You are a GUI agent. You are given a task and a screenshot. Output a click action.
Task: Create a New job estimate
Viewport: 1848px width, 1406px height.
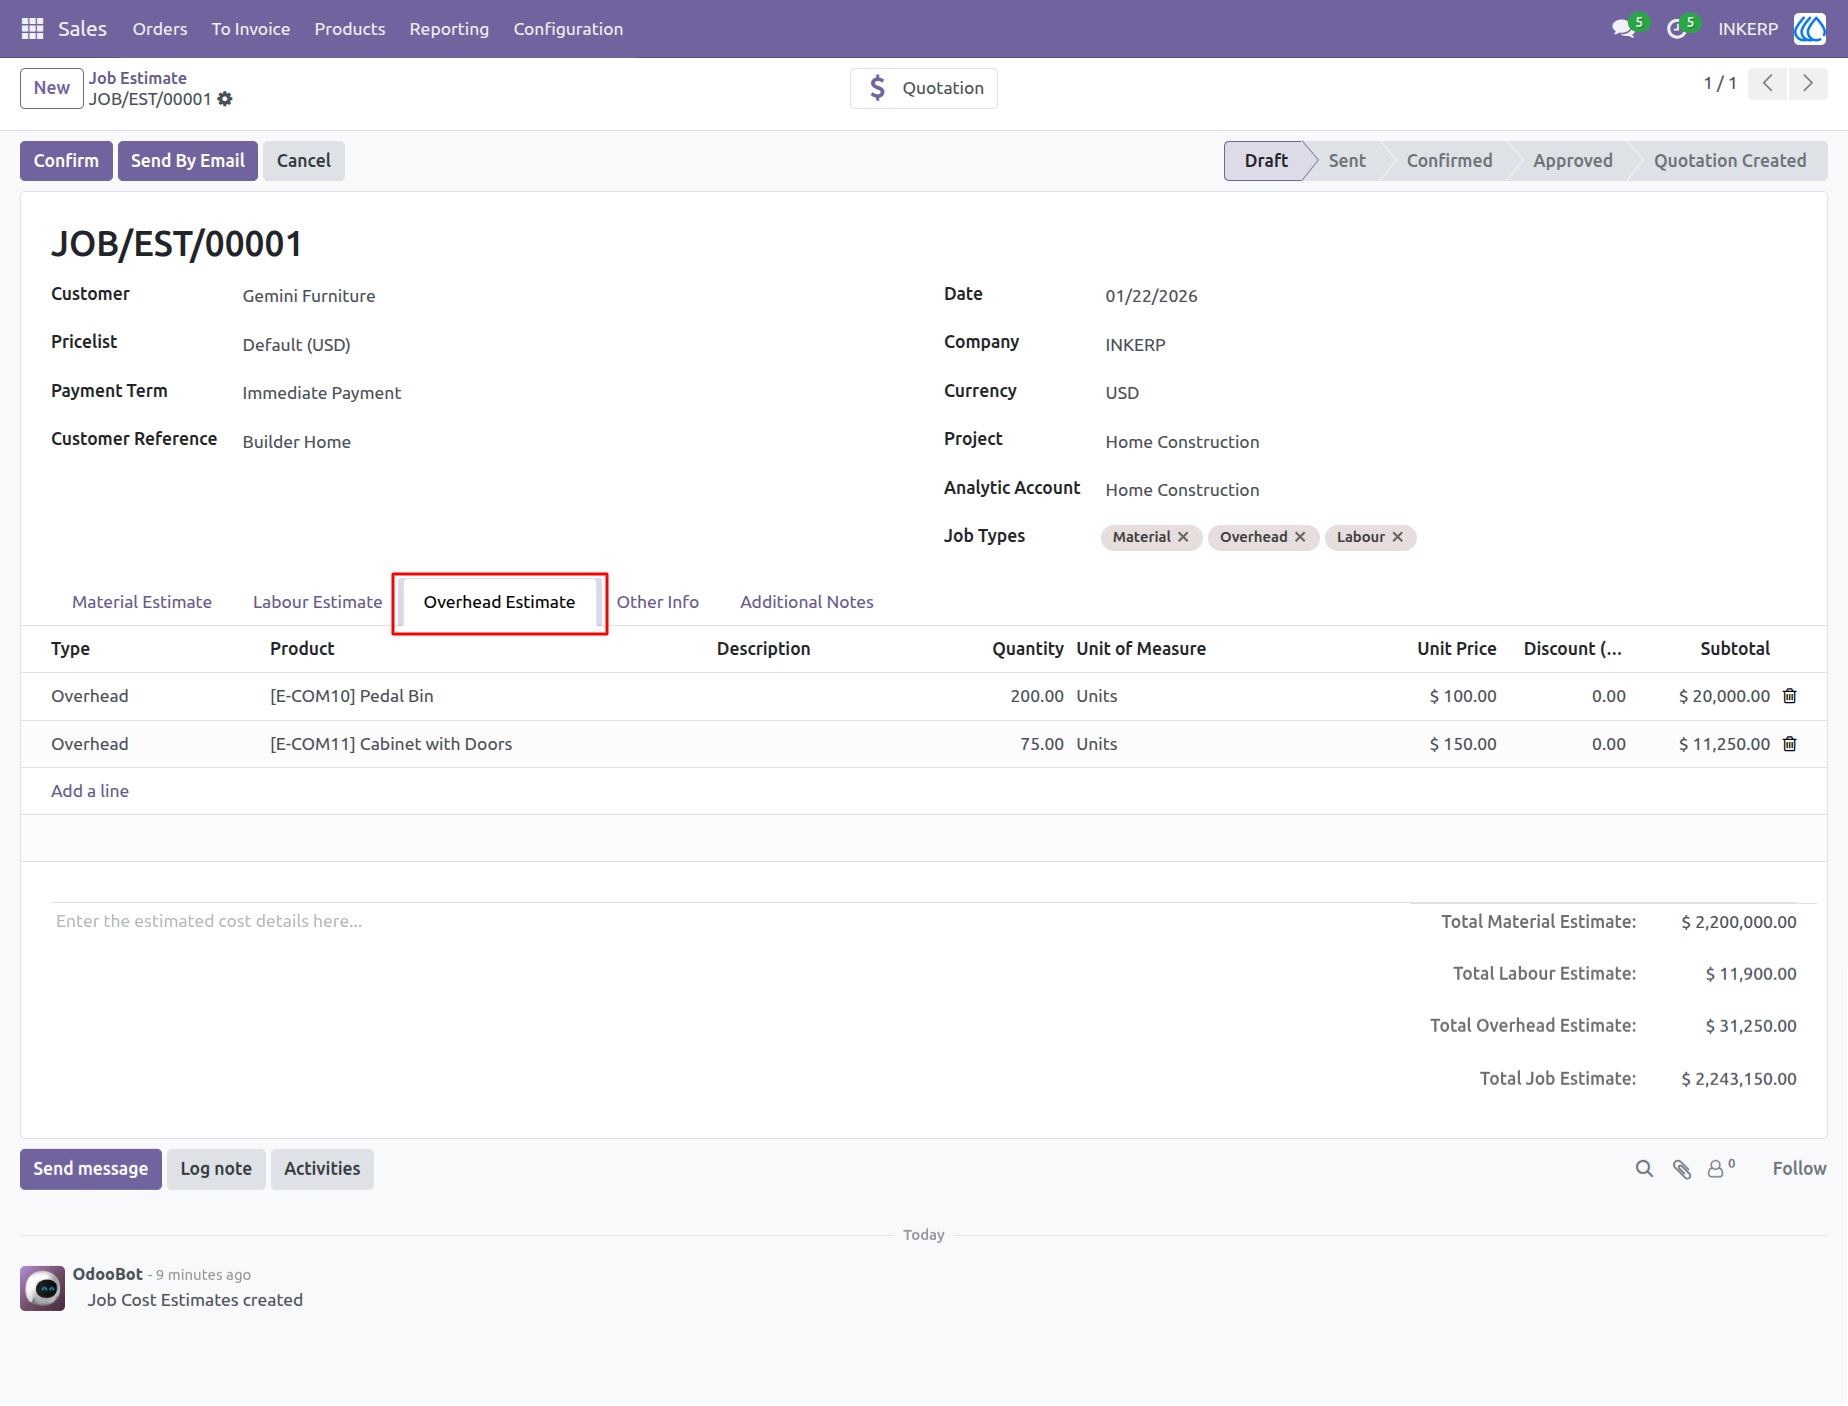(x=52, y=88)
